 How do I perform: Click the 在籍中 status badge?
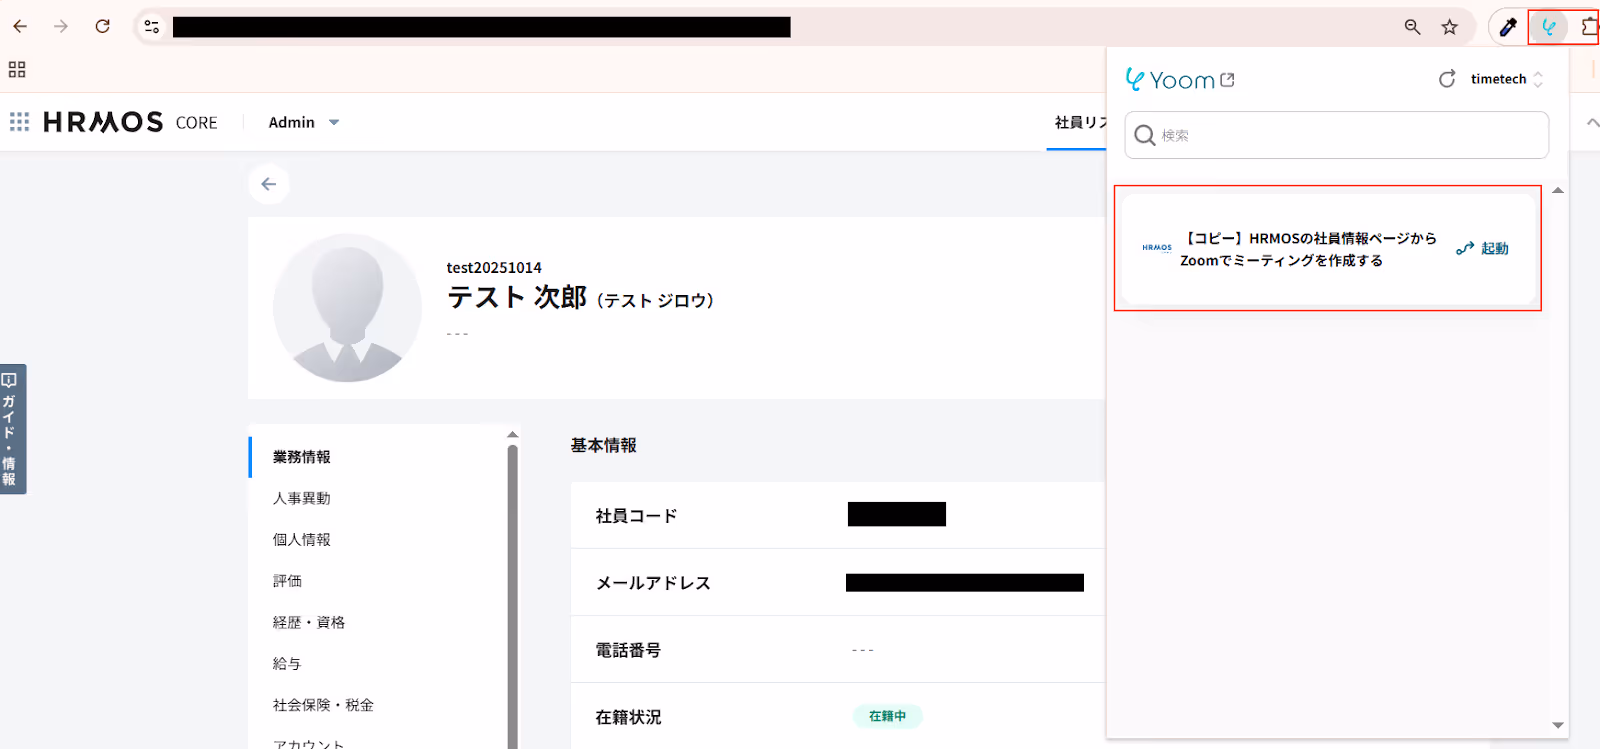click(x=887, y=716)
